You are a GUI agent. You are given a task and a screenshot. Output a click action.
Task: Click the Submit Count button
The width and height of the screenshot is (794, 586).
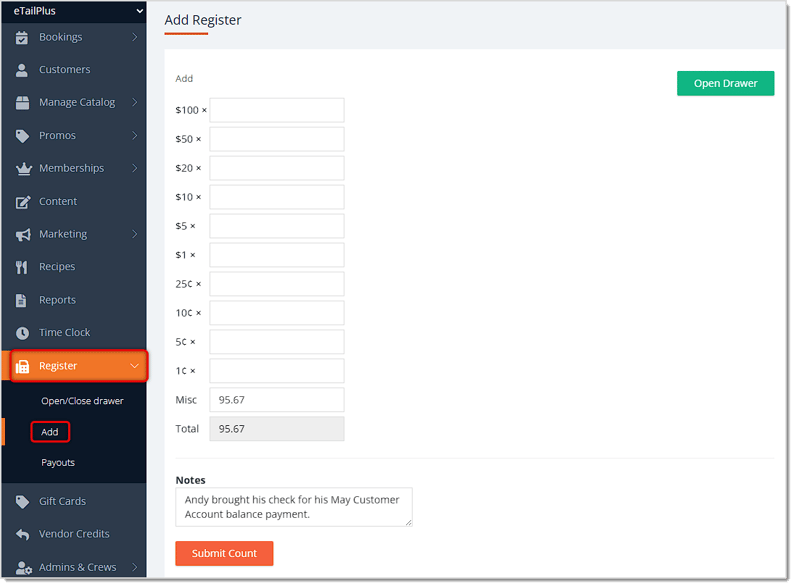tap(224, 554)
